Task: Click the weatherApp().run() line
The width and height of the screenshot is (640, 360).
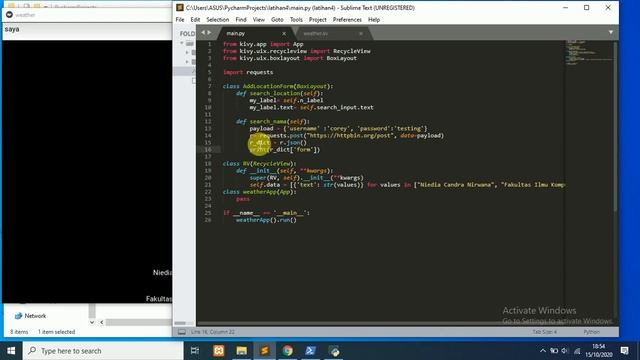Action: pyautogui.click(x=266, y=220)
